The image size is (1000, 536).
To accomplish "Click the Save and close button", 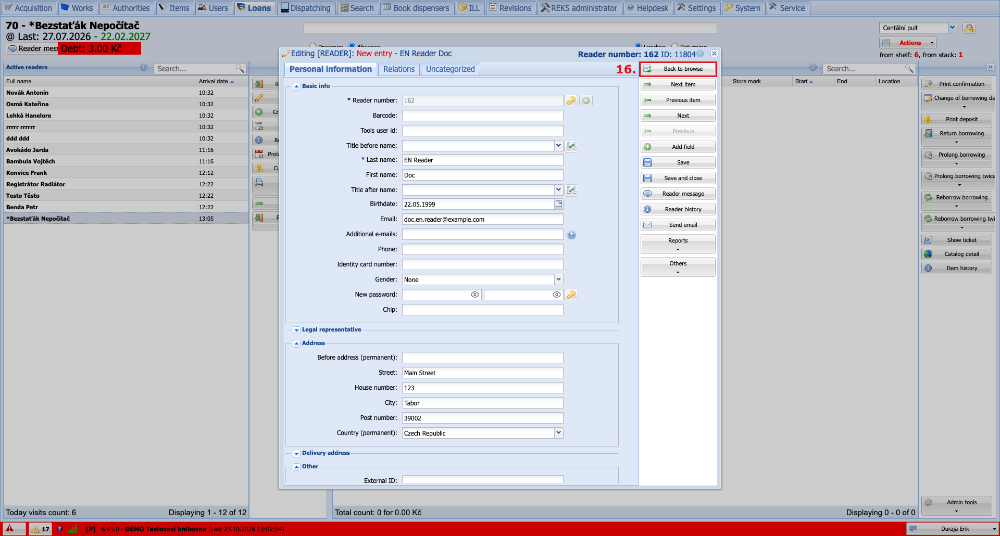I will 678,178.
